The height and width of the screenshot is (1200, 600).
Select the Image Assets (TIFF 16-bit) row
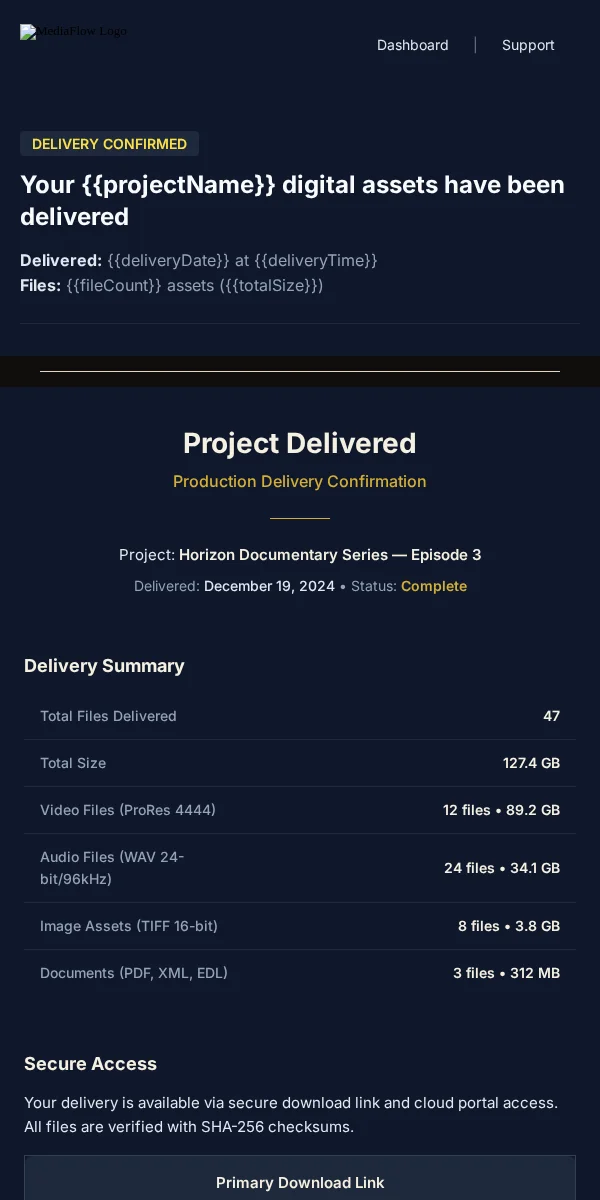pos(300,926)
